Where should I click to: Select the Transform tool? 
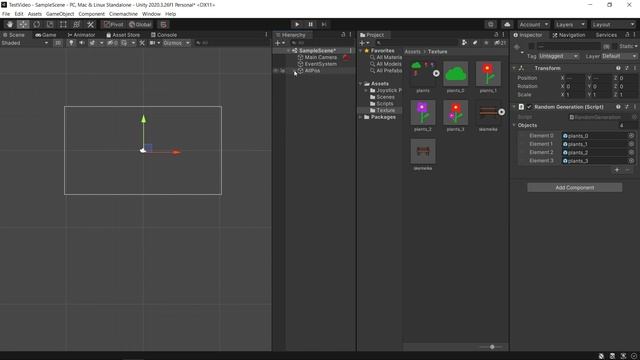(x=77, y=24)
